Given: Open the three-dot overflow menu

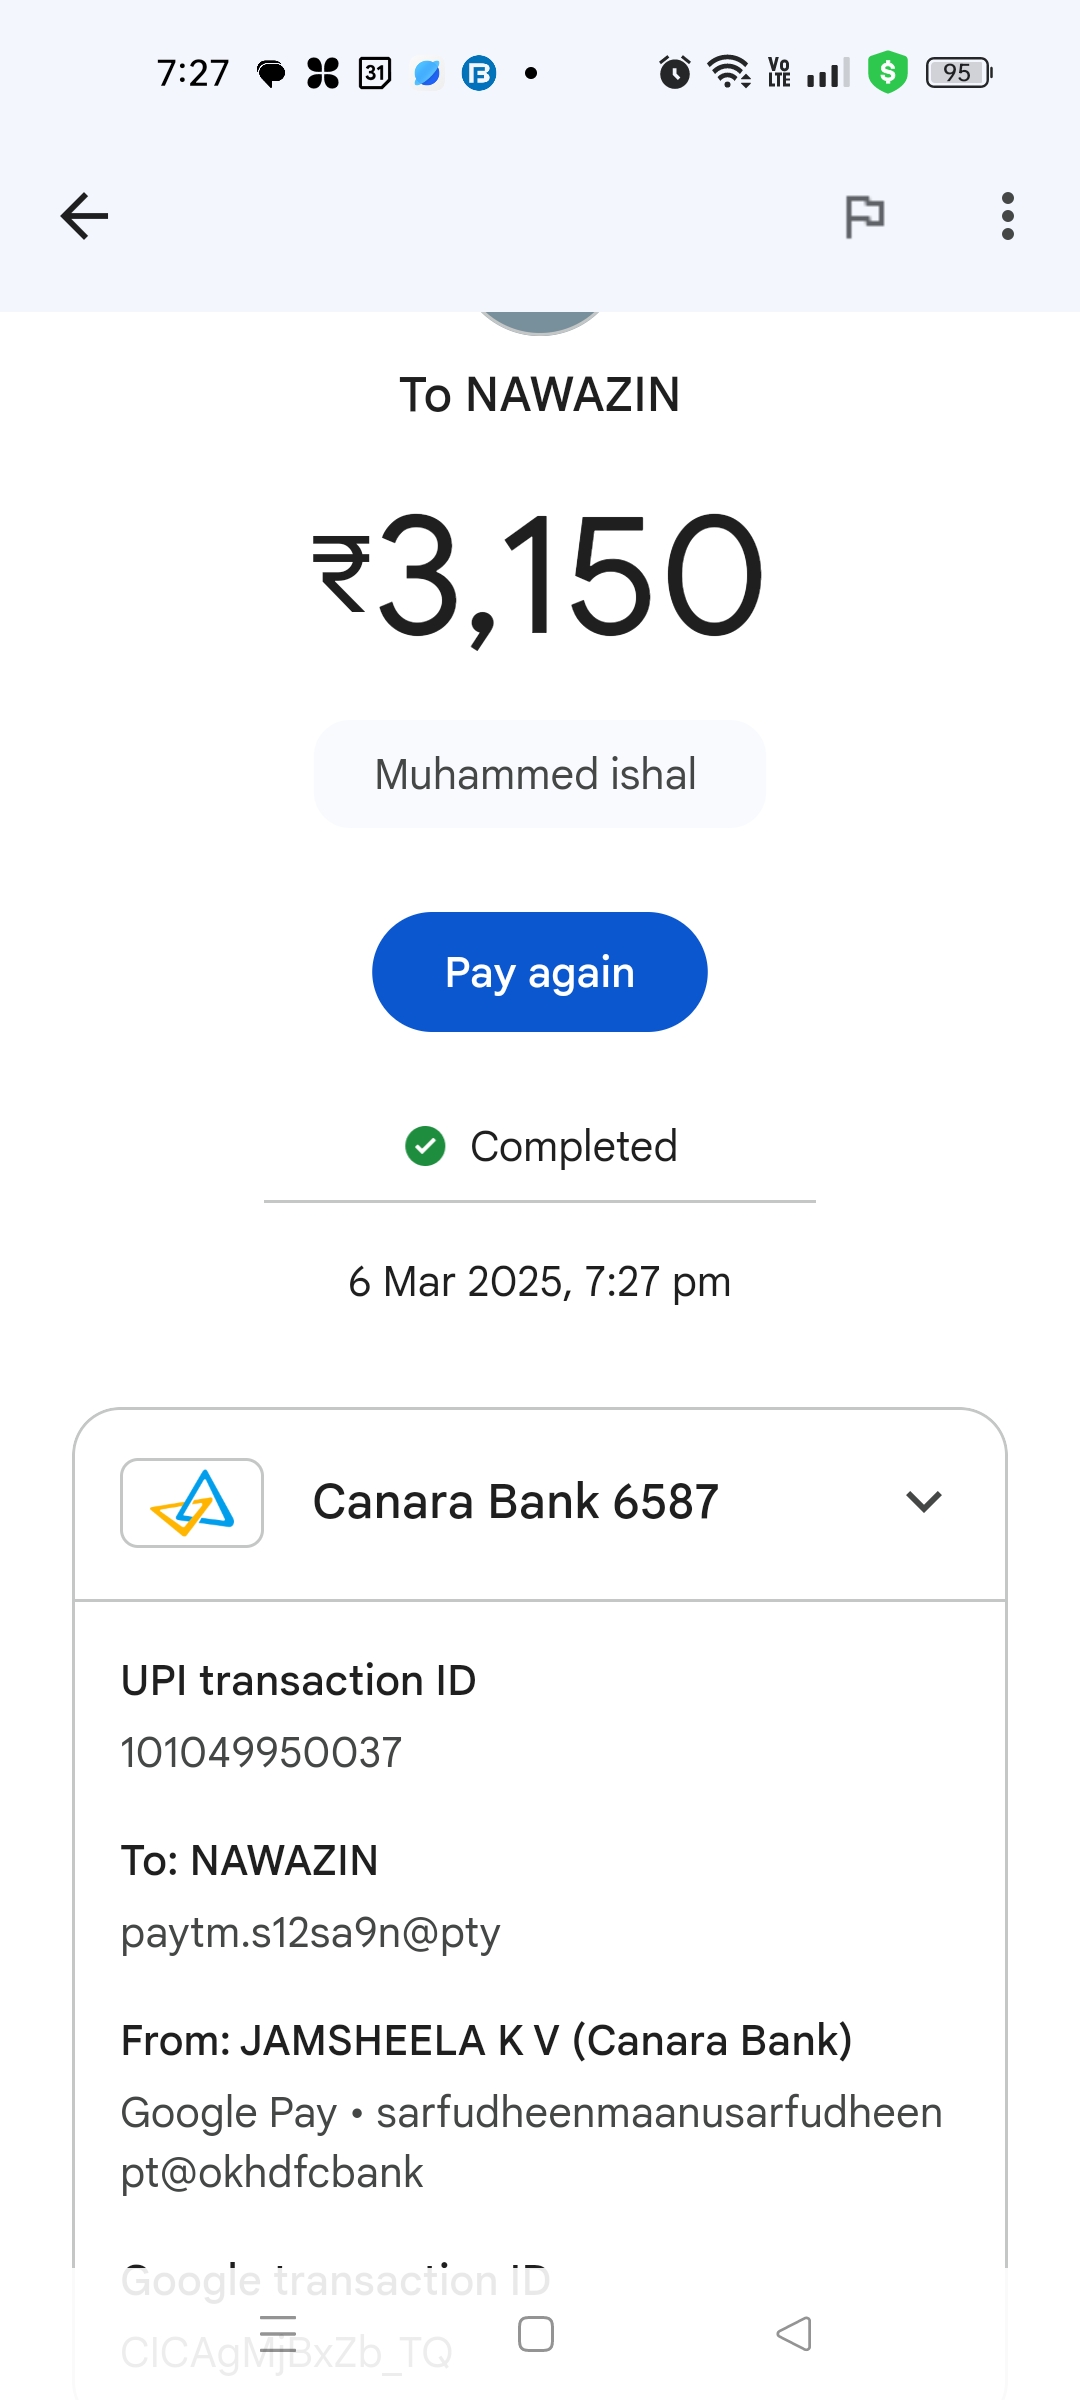Looking at the screenshot, I should tap(1007, 216).
